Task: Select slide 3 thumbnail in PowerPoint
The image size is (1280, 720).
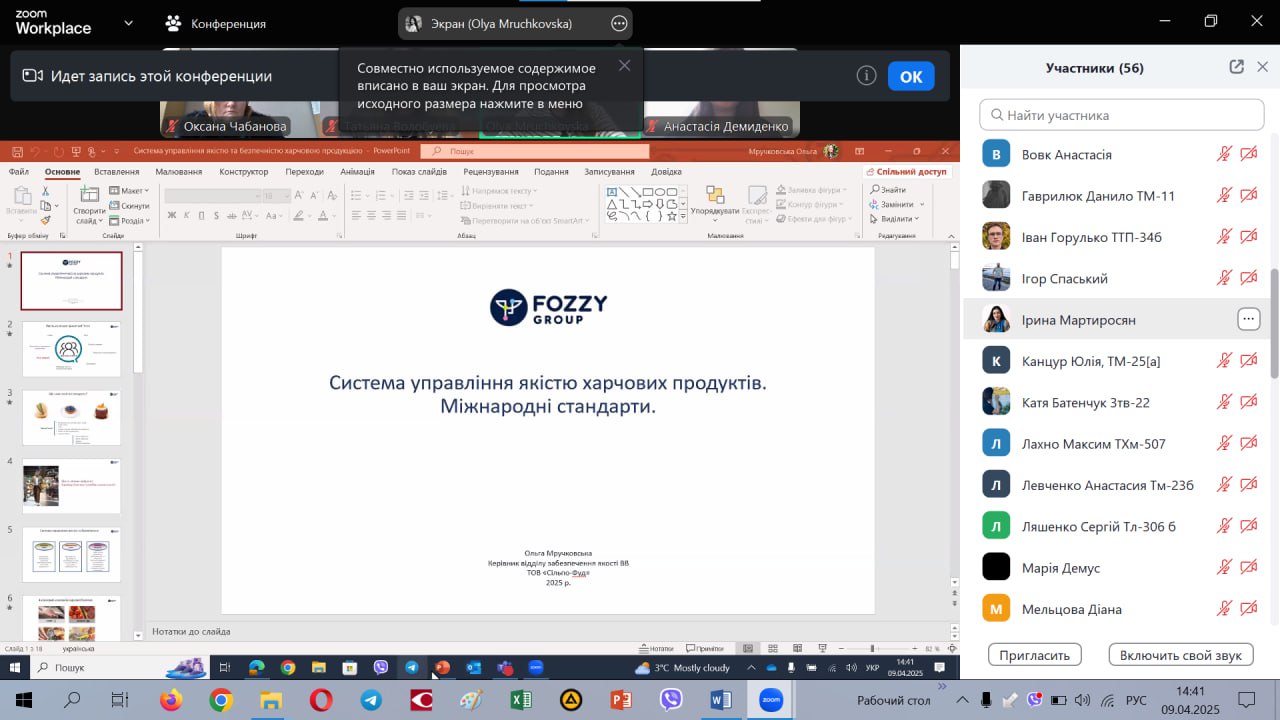Action: [x=71, y=418]
